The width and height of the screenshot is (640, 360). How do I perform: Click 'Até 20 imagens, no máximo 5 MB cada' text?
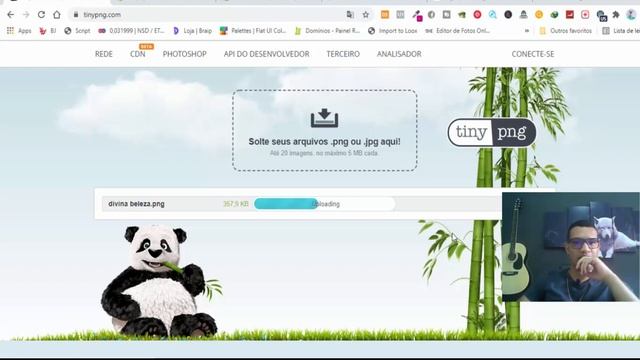(324, 153)
